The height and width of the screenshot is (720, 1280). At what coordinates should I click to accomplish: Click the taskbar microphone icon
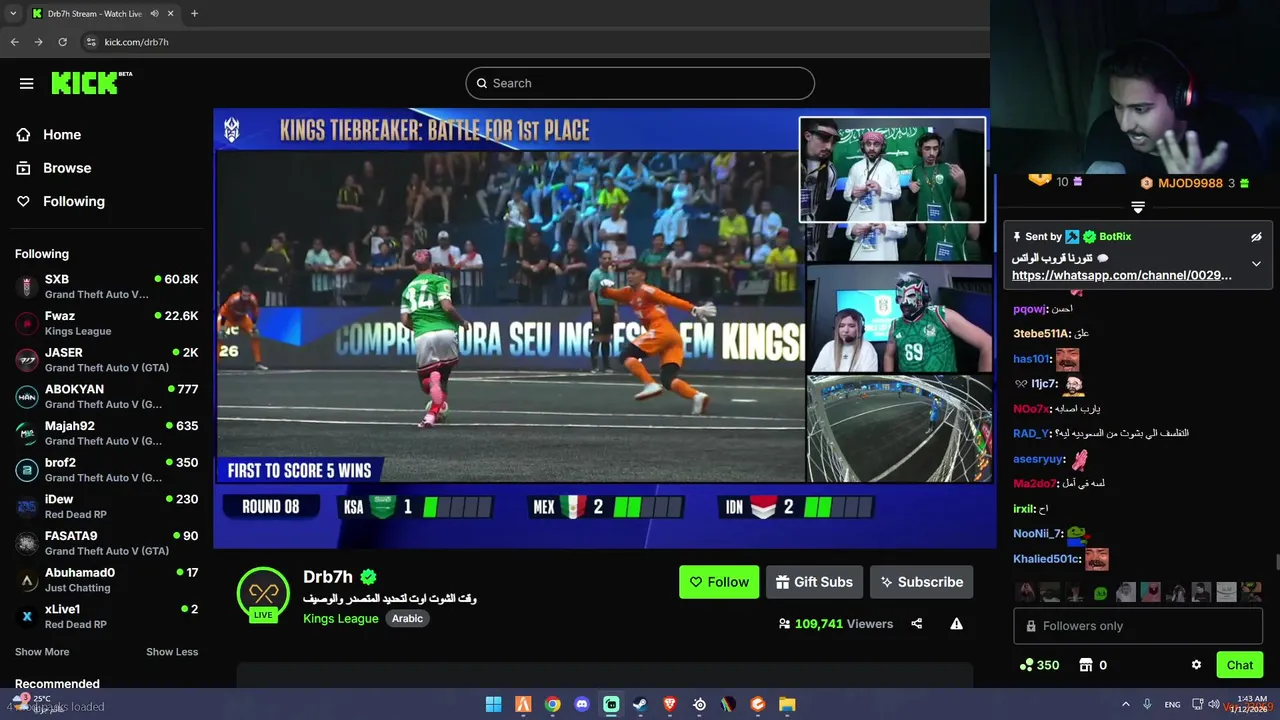(1147, 705)
